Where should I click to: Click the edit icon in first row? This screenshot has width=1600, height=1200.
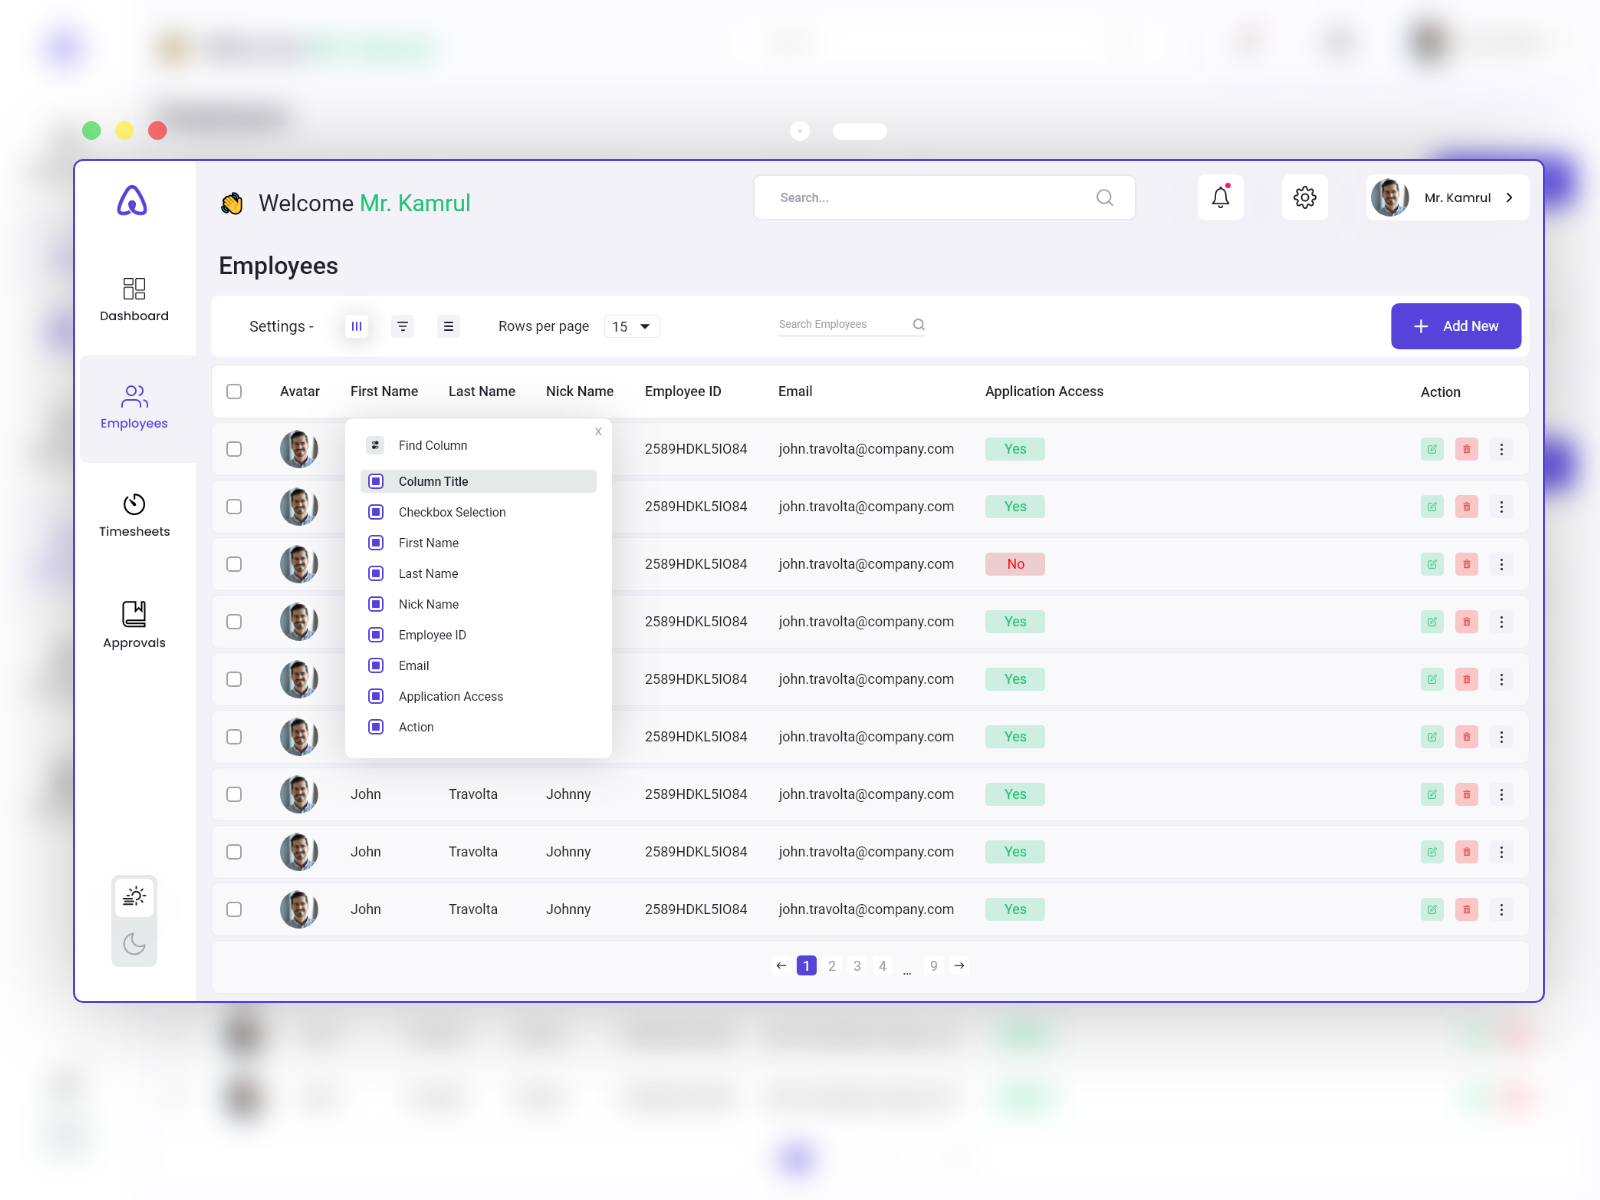(1432, 449)
